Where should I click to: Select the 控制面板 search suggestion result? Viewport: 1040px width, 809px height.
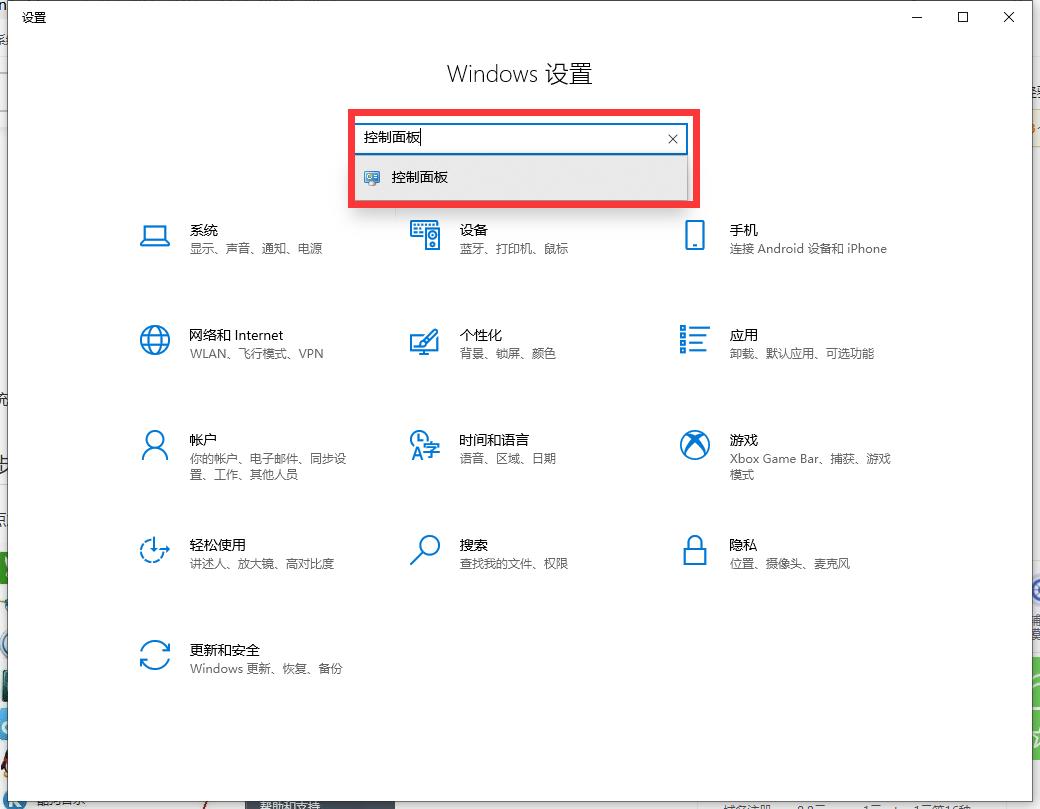[420, 178]
